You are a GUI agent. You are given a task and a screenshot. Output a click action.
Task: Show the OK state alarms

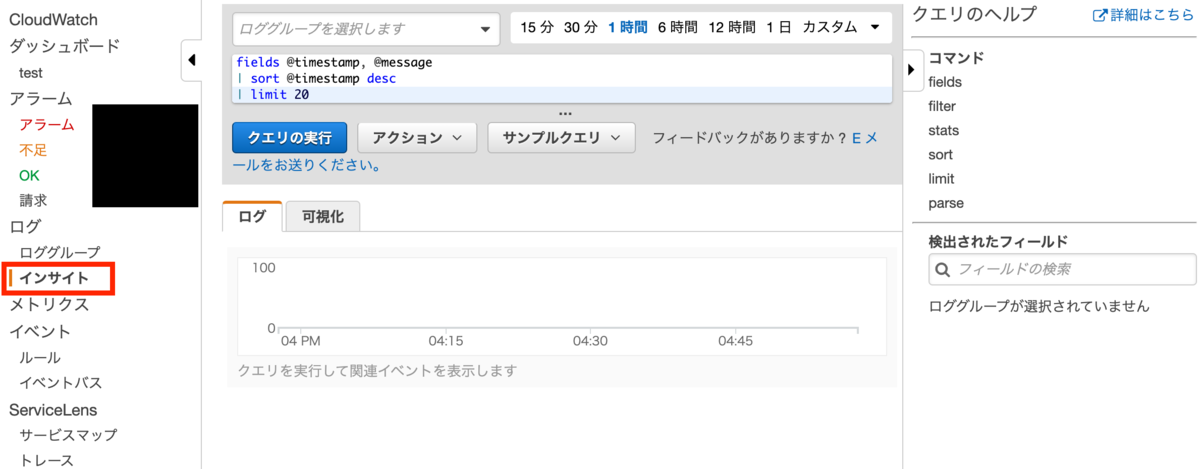pos(30,176)
